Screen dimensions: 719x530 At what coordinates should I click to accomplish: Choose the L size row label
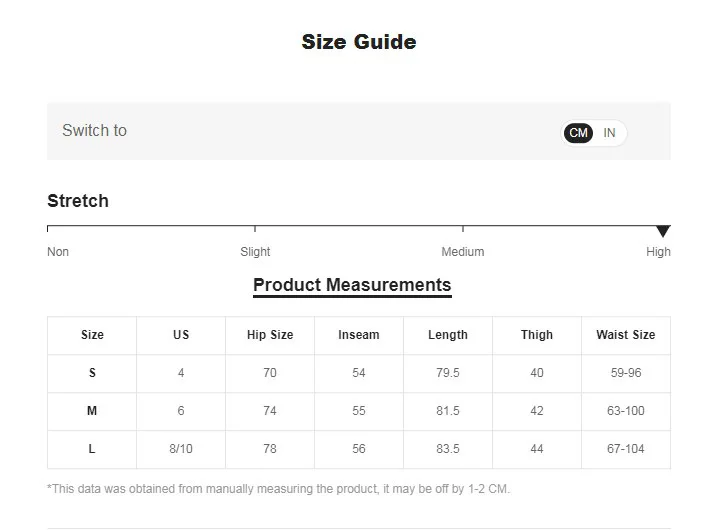[92, 449]
